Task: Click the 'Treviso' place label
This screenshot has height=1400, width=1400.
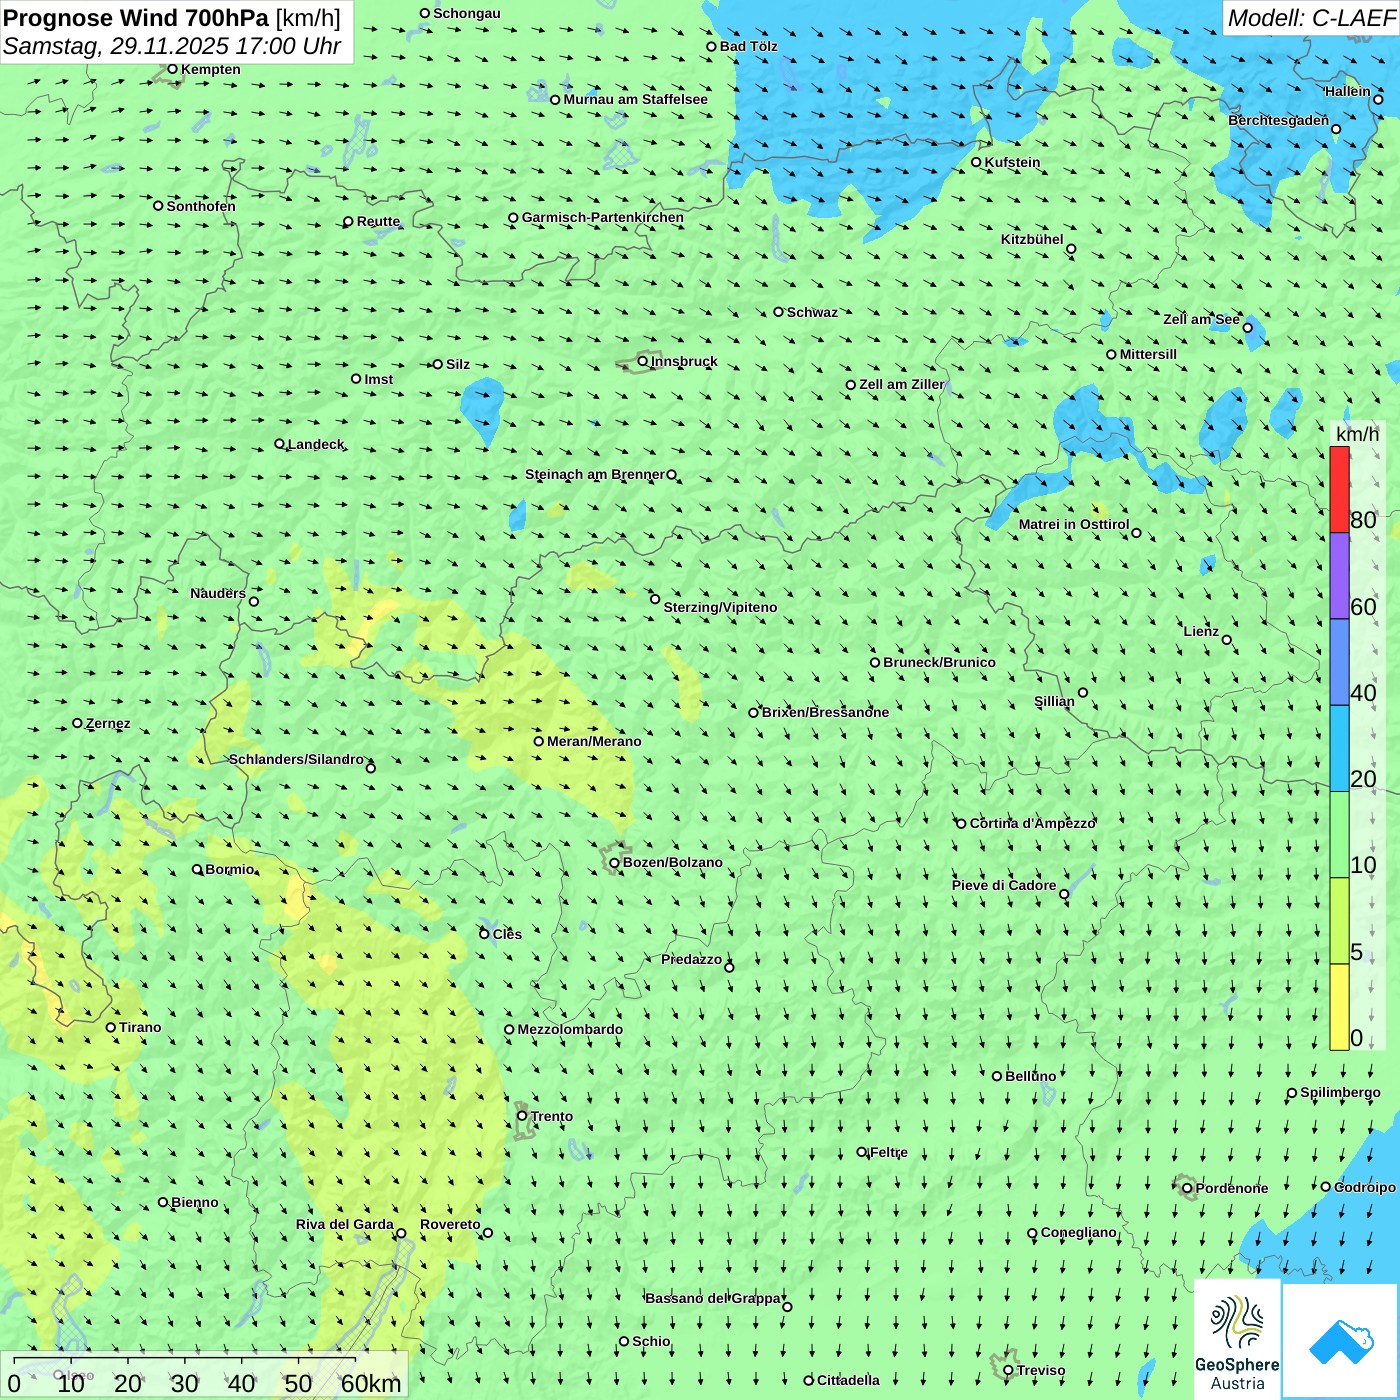Action: 1041,1370
